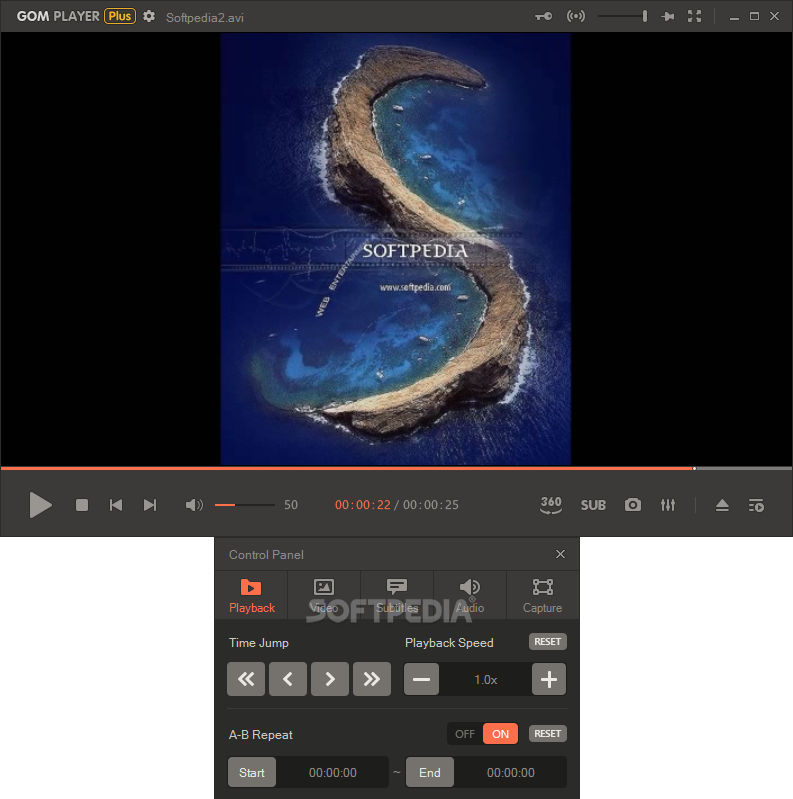Open file with the eject icon
The width and height of the screenshot is (793, 799).
[x=722, y=505]
